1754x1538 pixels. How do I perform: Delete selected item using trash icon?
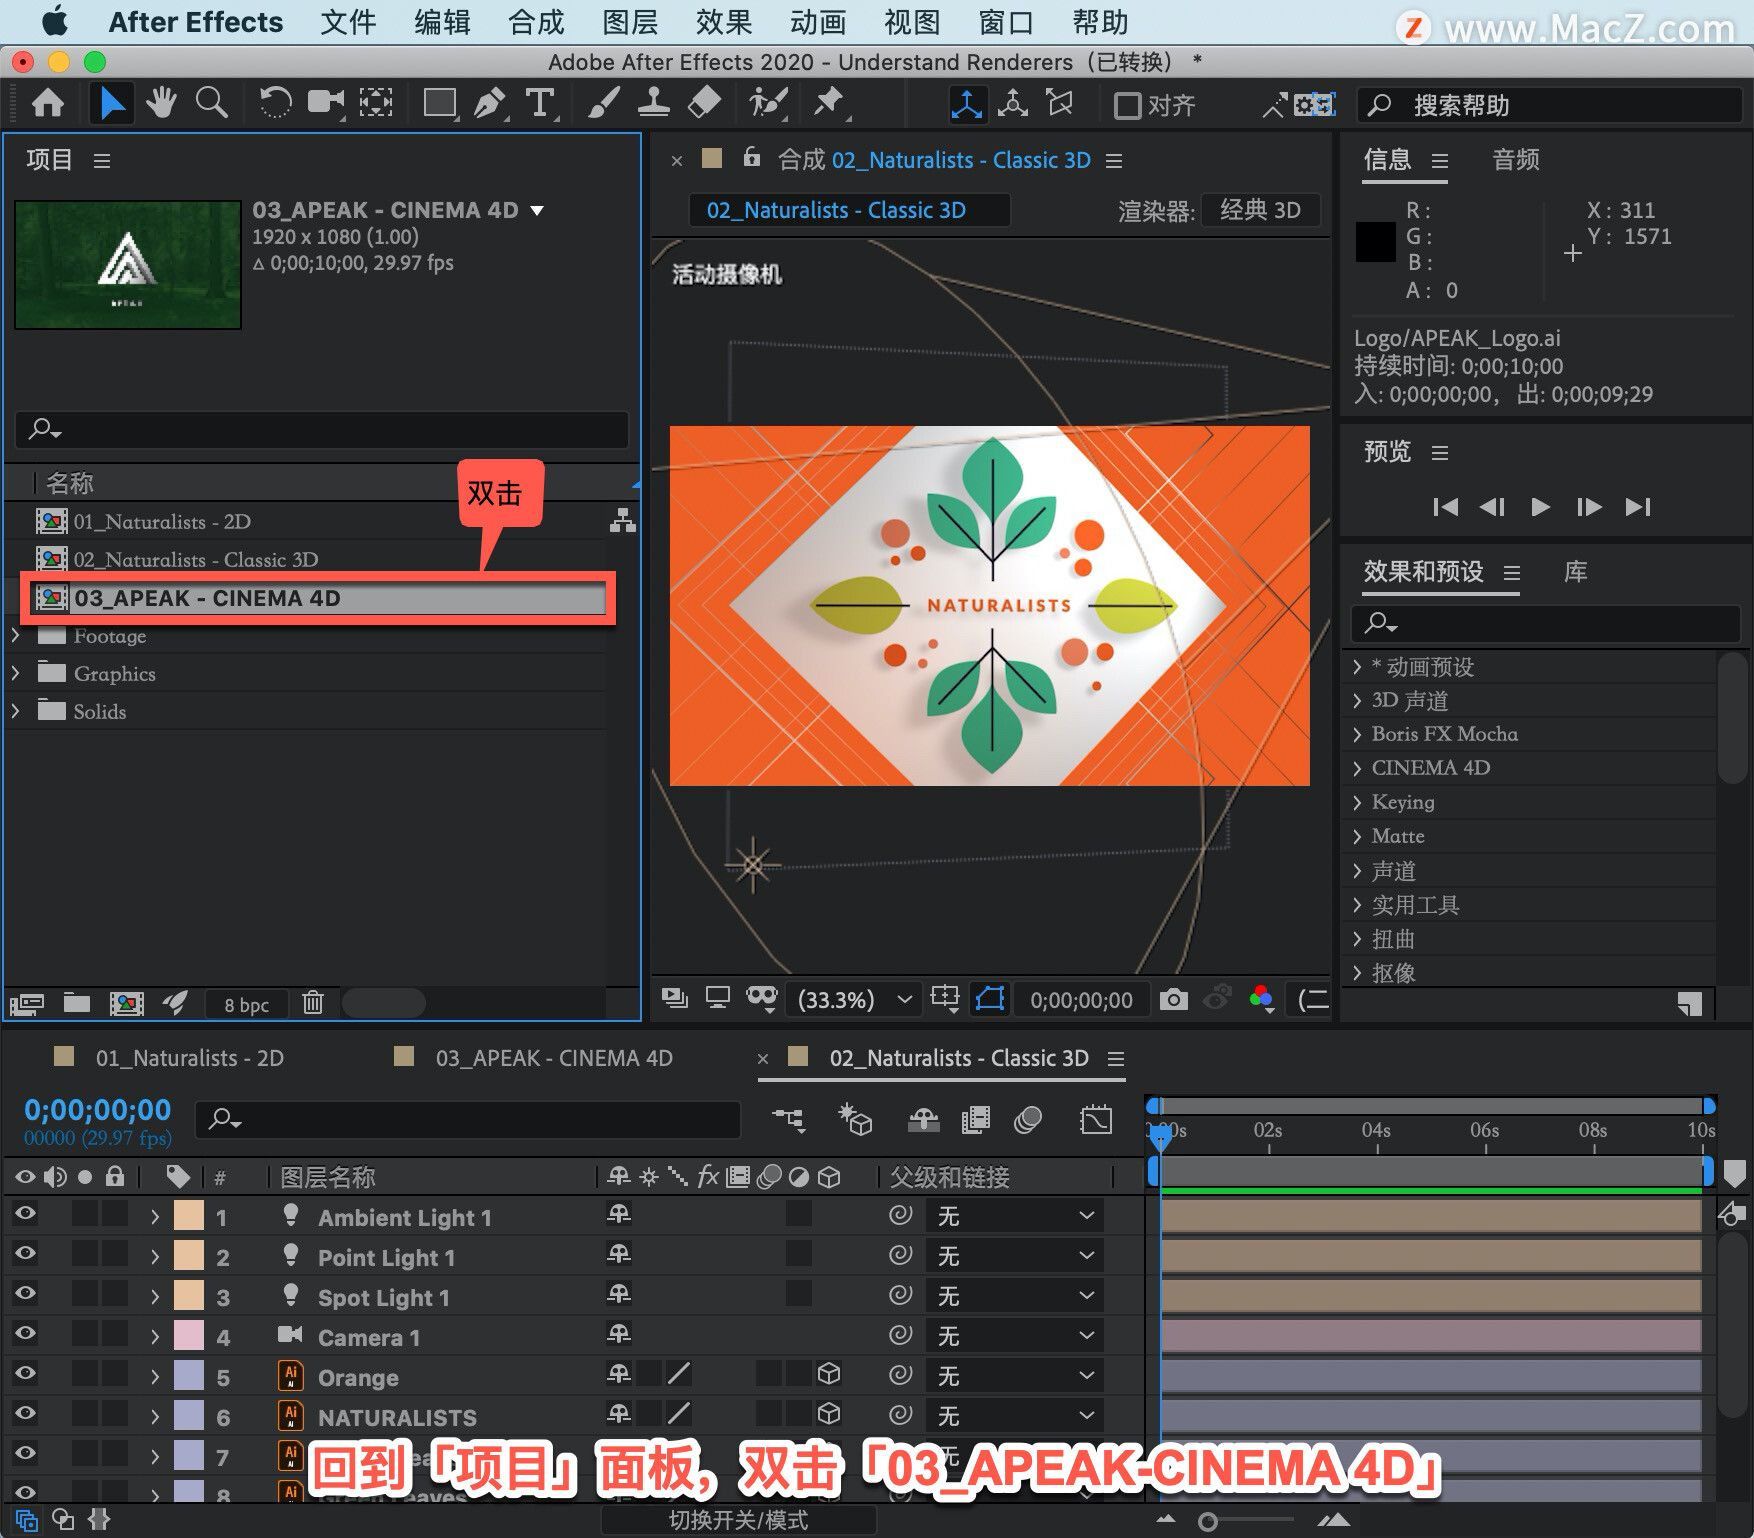point(313,1002)
